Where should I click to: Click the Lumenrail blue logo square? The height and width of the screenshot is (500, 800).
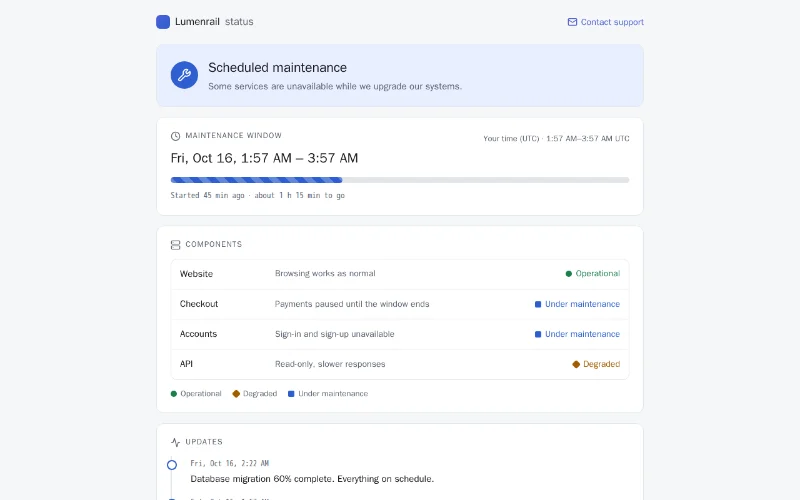pos(163,22)
